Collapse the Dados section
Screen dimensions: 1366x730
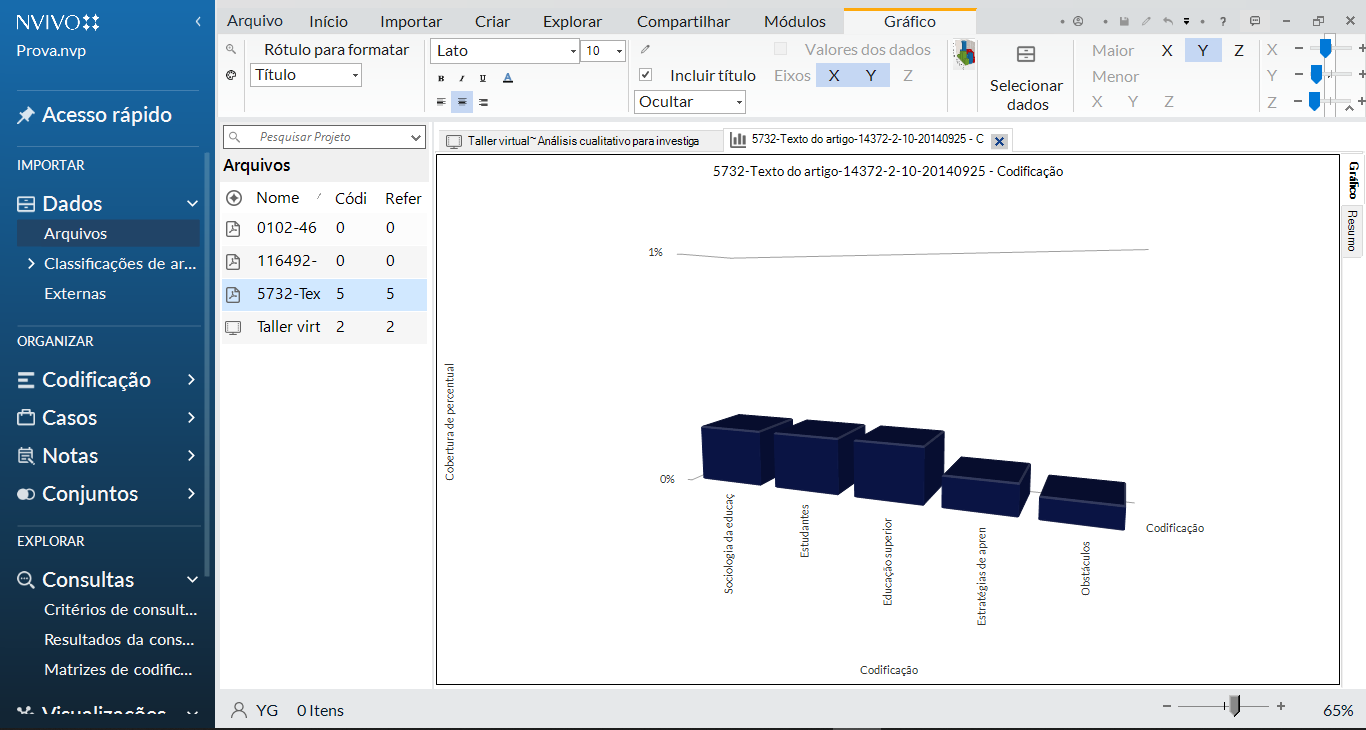coord(192,204)
